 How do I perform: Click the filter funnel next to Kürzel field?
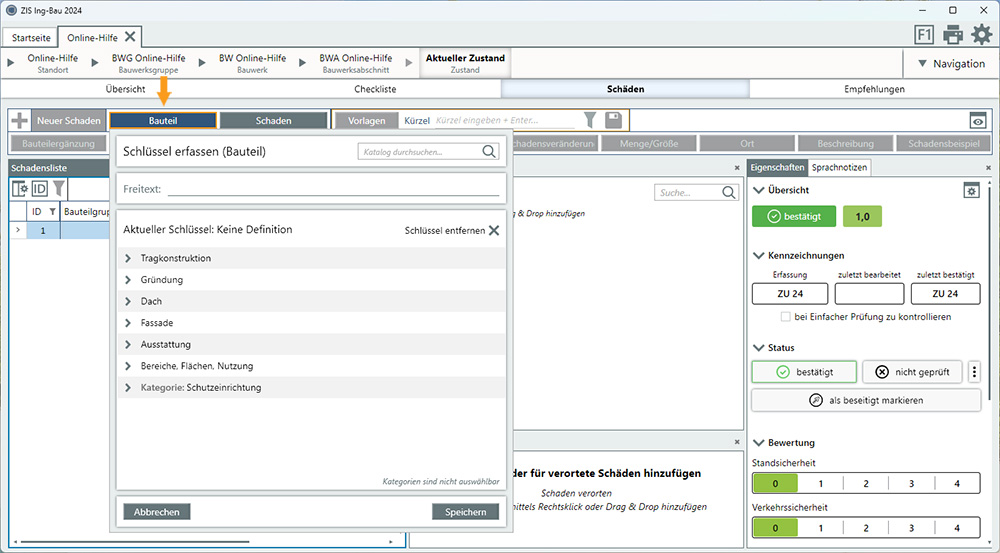tap(590, 120)
